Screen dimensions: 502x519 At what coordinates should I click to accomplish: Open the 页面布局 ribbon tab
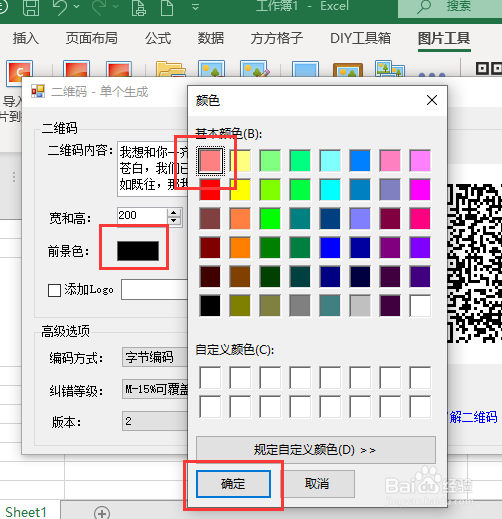pyautogui.click(x=92, y=38)
